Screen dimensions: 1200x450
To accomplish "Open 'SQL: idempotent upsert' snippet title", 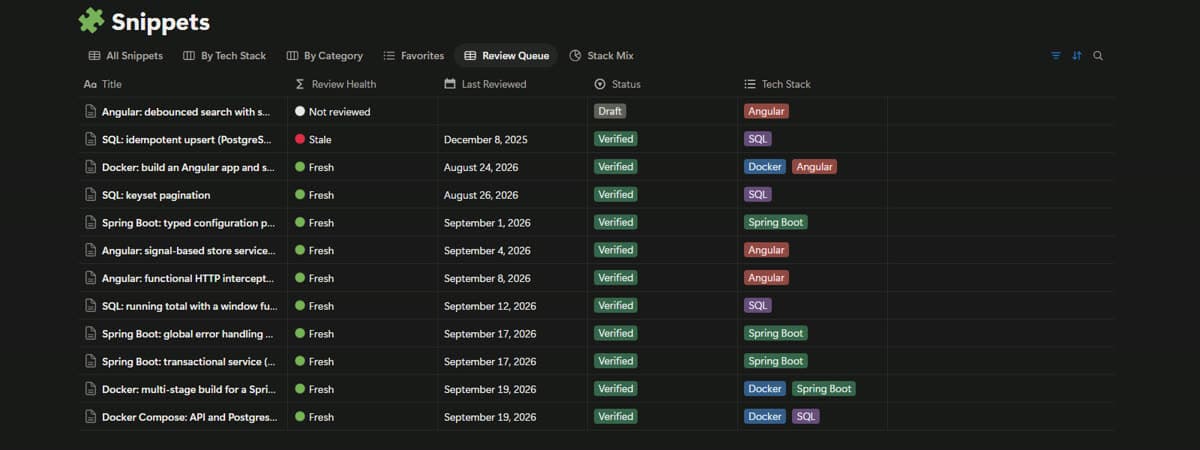I will pyautogui.click(x=187, y=140).
